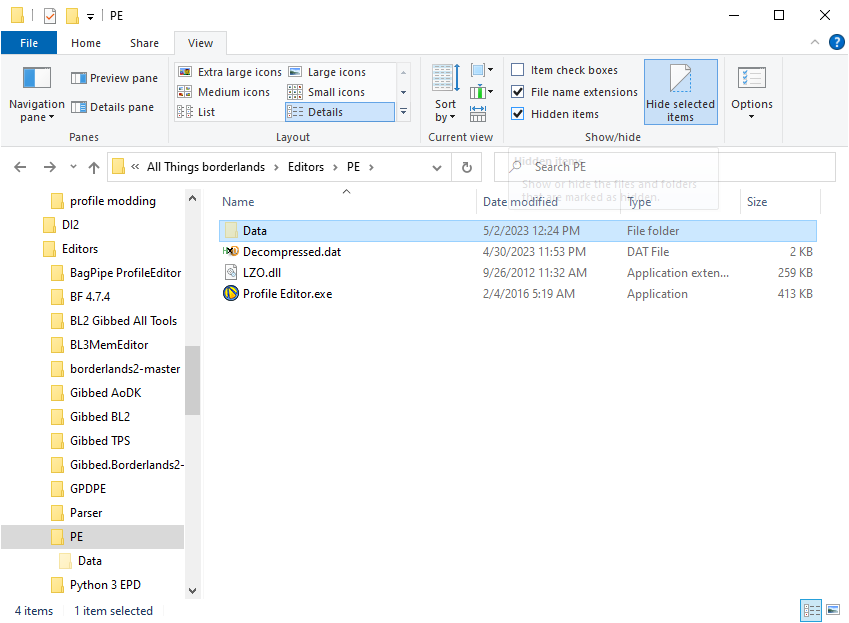Select the borderlands2-master folder
This screenshot has height=623, width=849.
click(125, 369)
